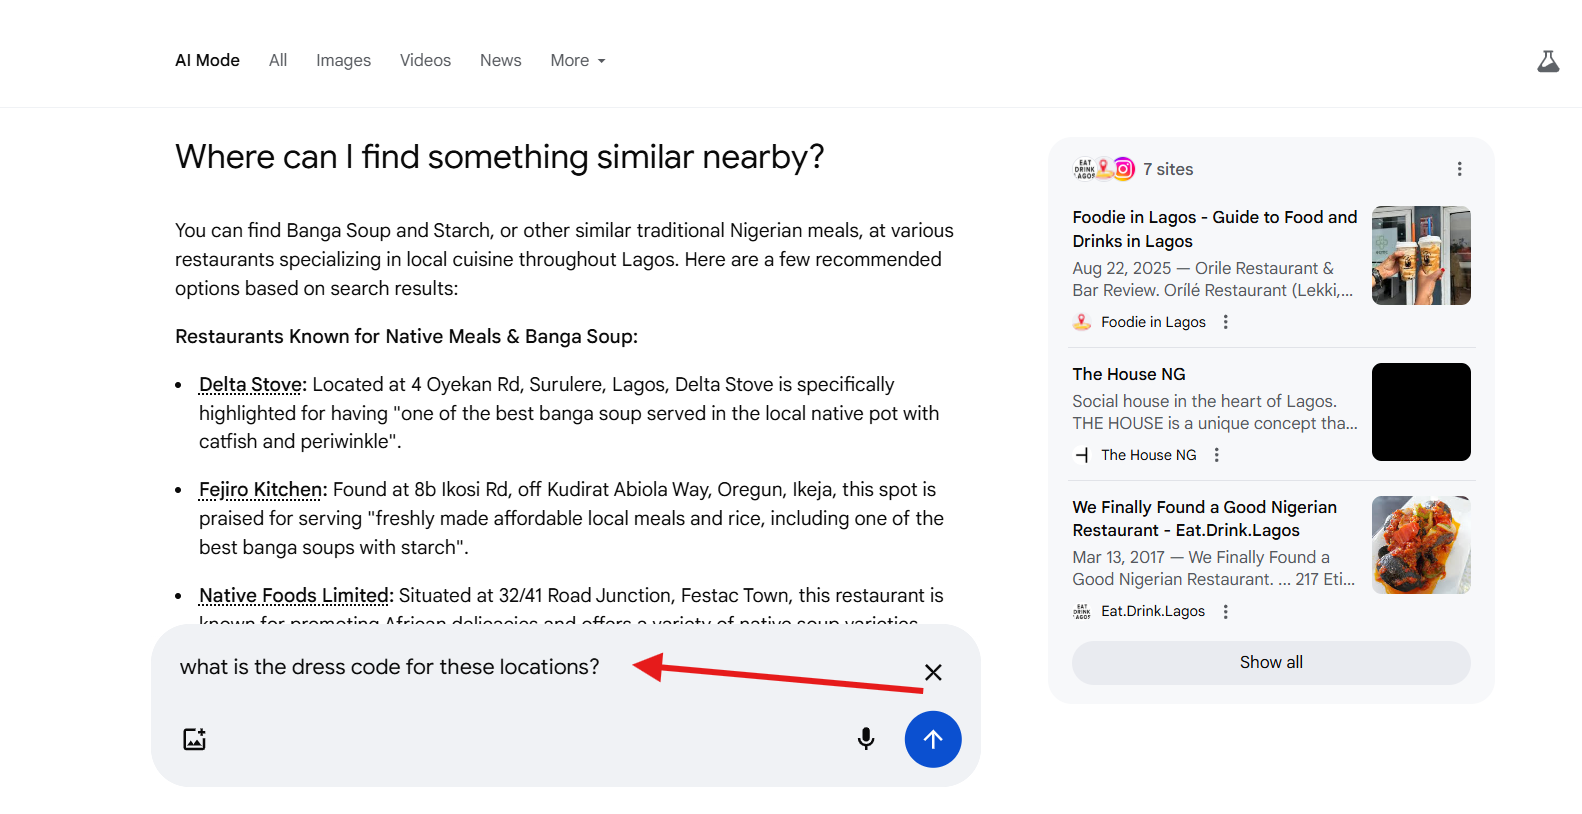The height and width of the screenshot is (814, 1582).
Task: Click heading 'Where can I find something similar nearby?'
Action: (x=499, y=157)
